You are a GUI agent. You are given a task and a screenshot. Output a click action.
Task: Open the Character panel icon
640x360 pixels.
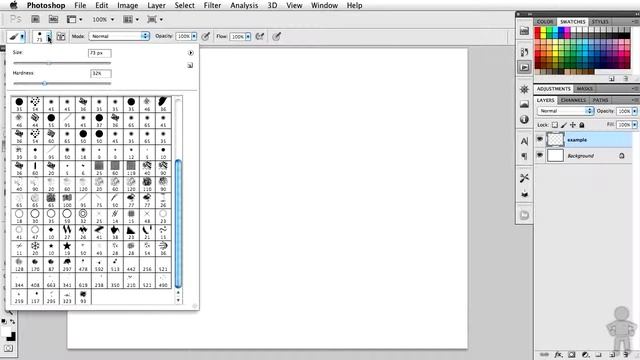(x=524, y=141)
